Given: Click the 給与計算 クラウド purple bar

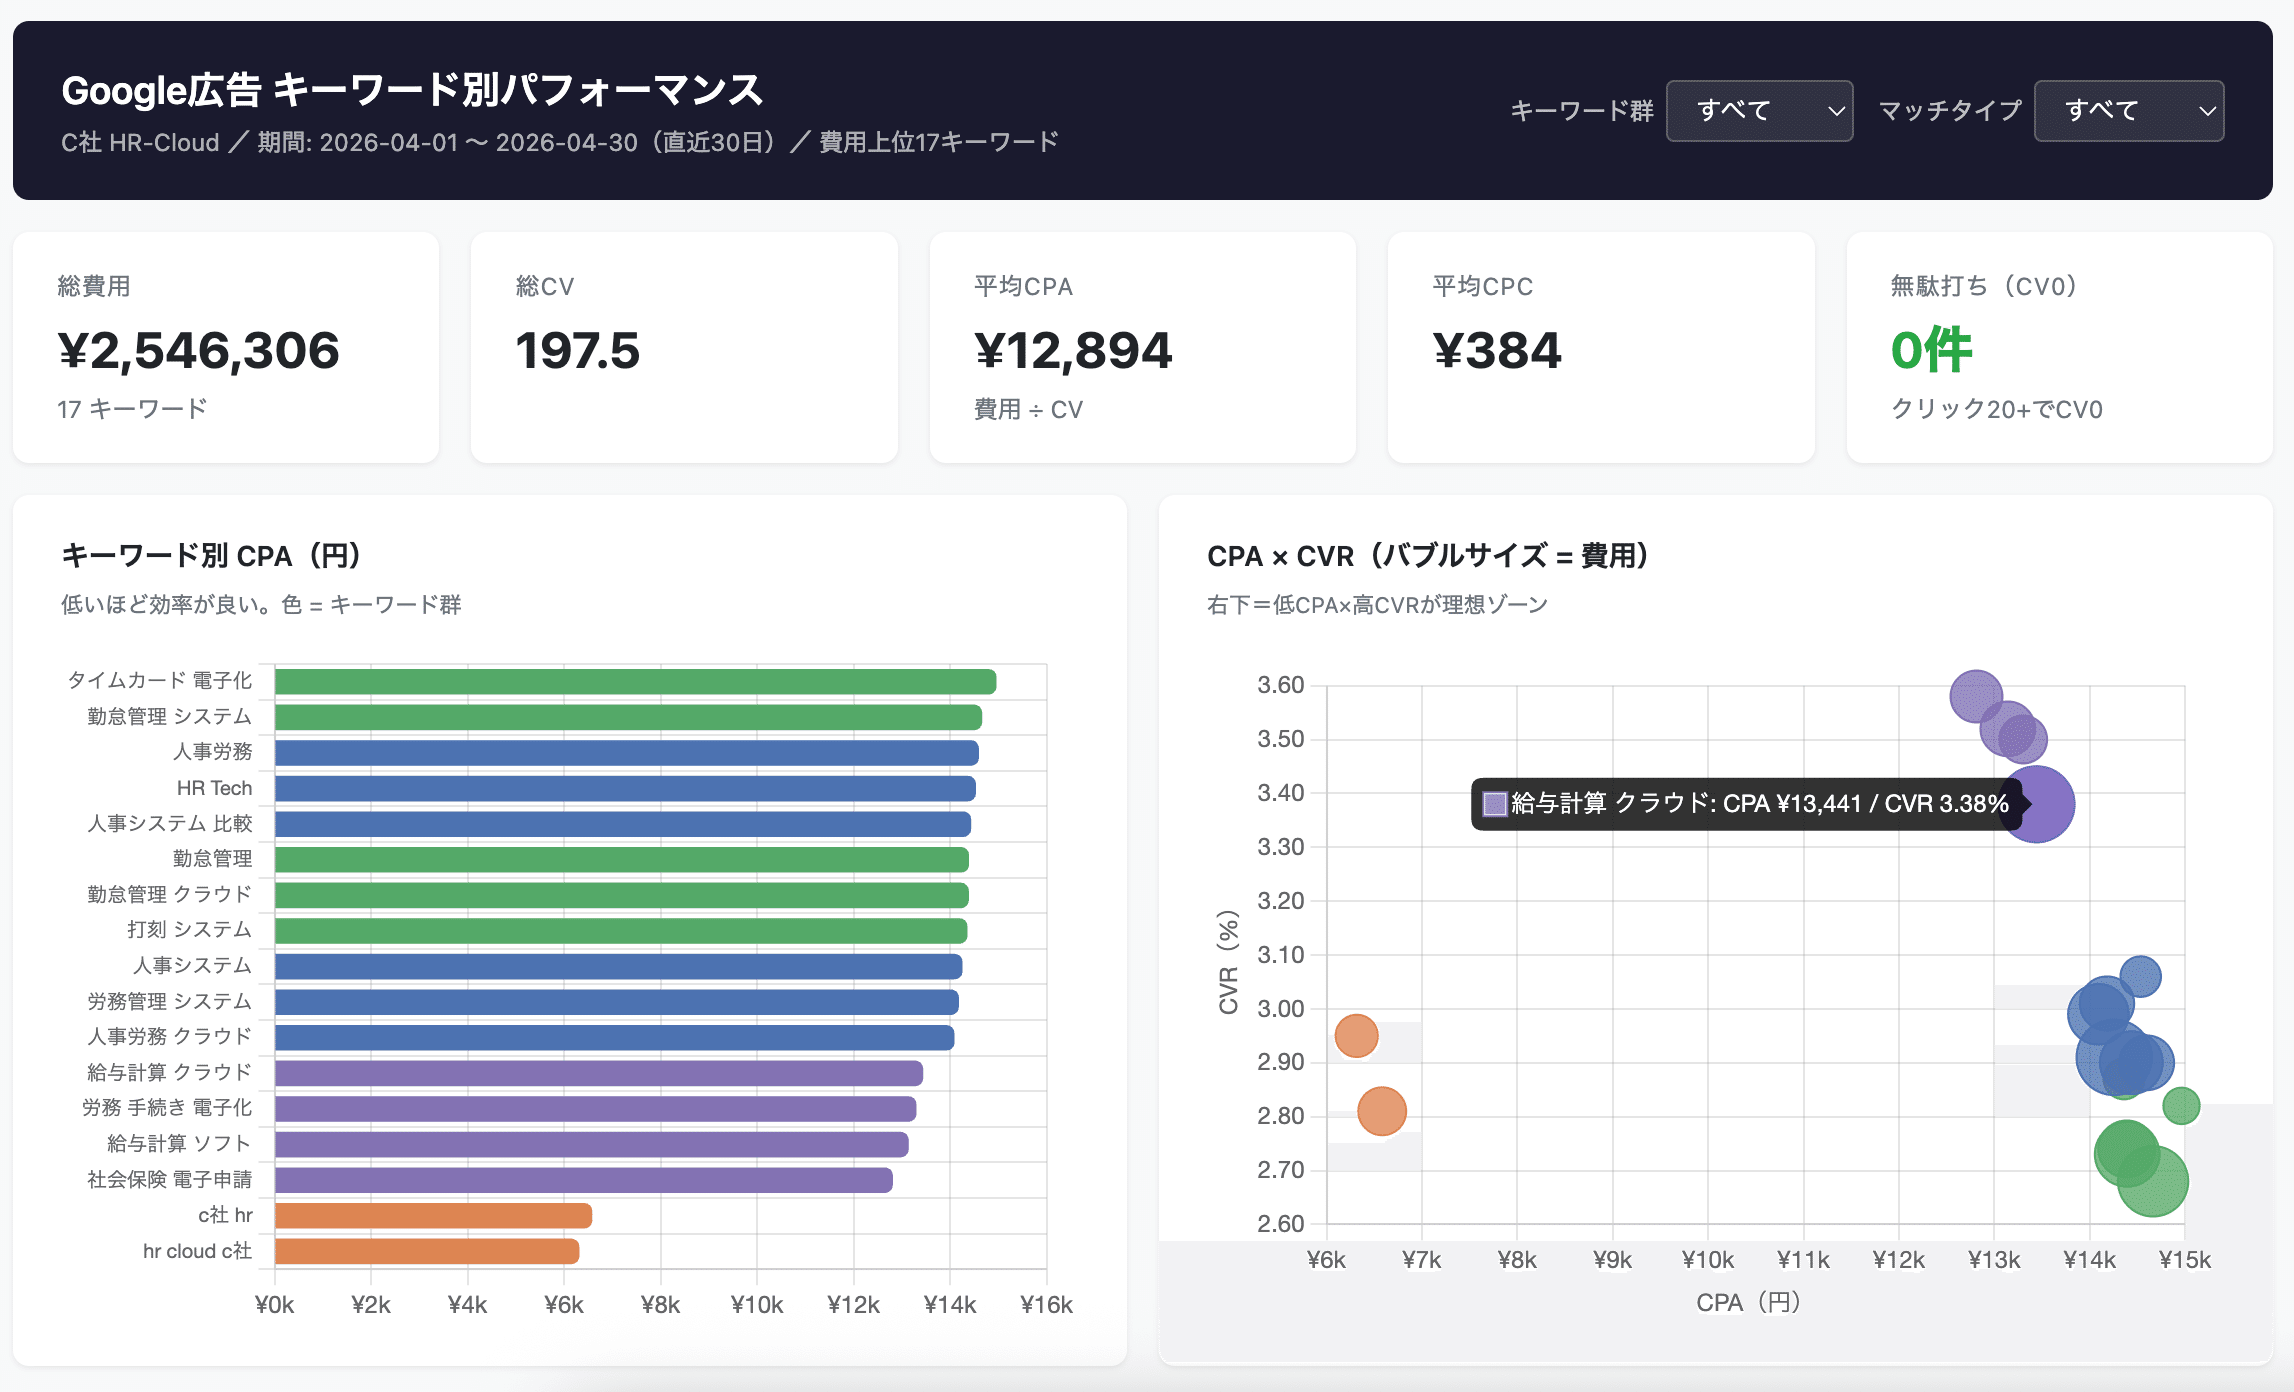Looking at the screenshot, I should pyautogui.click(x=599, y=1073).
